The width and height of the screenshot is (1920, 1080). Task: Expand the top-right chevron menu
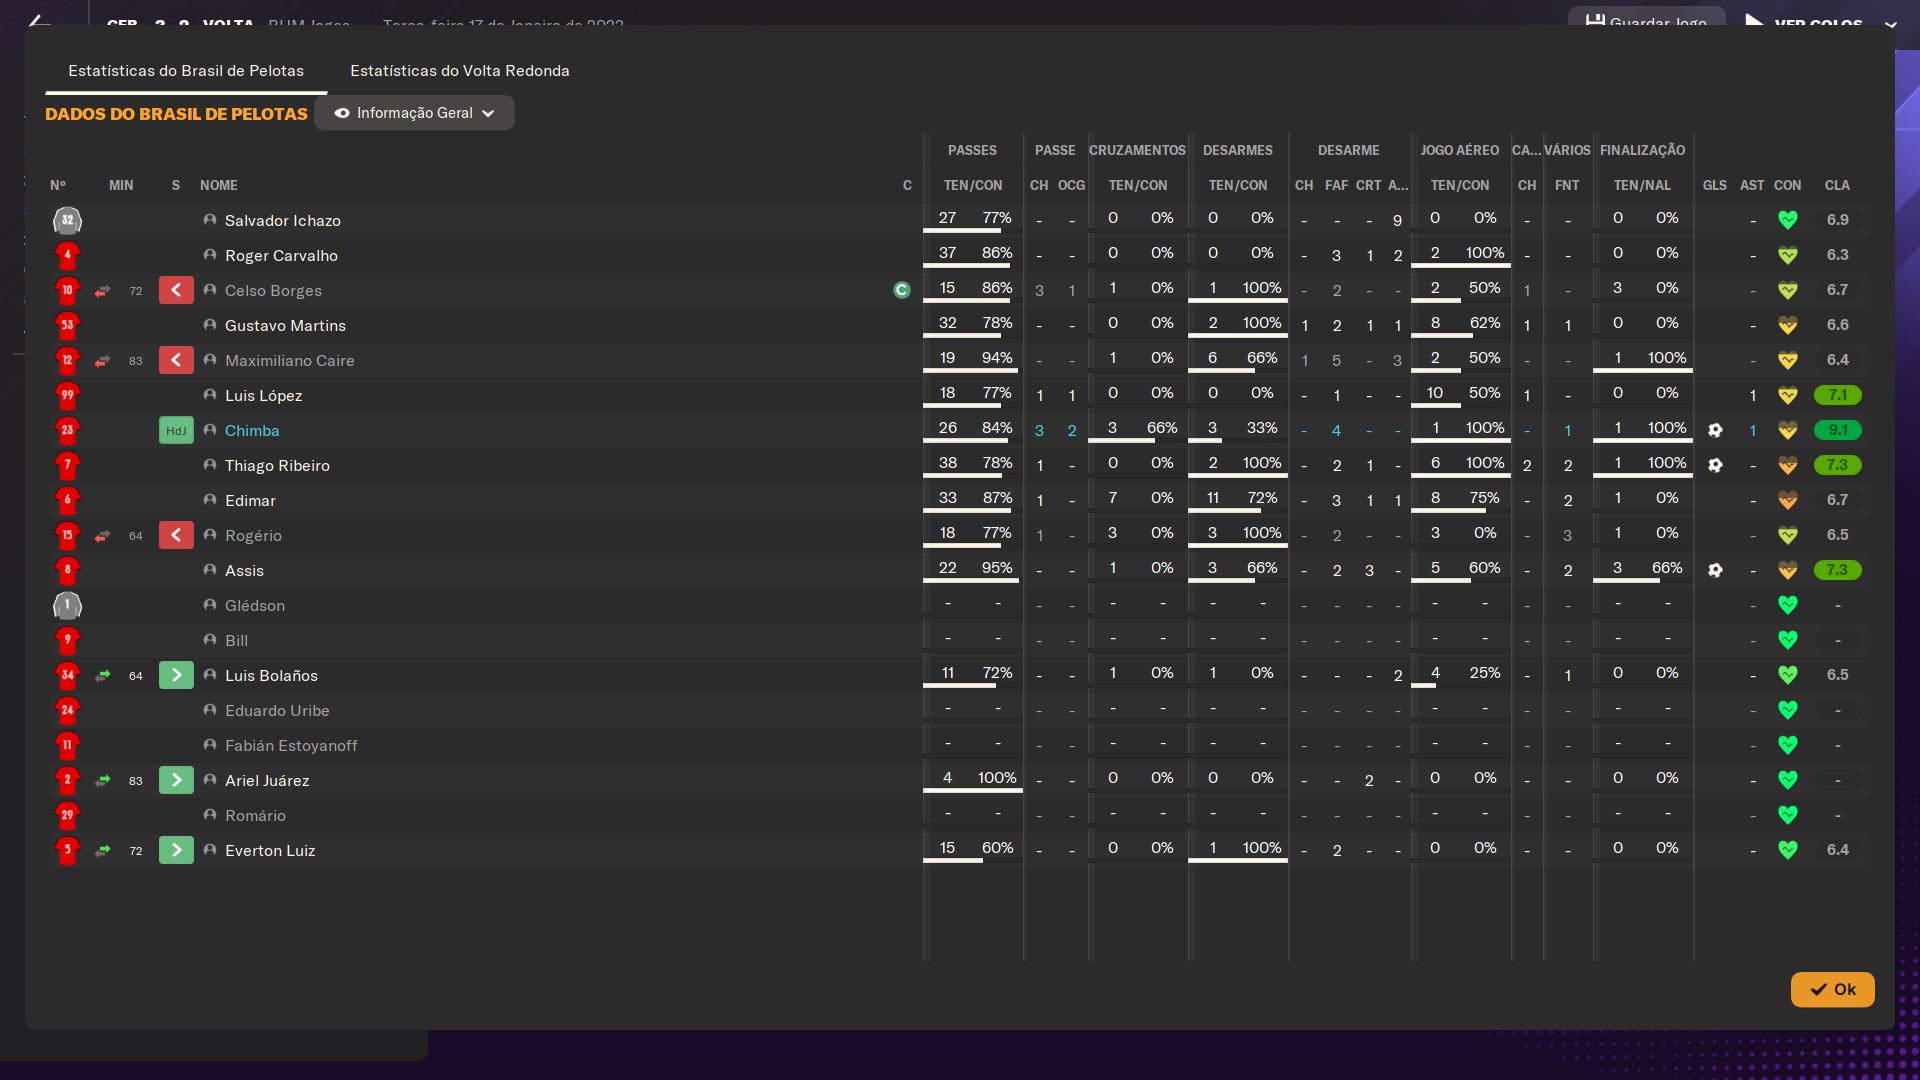1890,24
